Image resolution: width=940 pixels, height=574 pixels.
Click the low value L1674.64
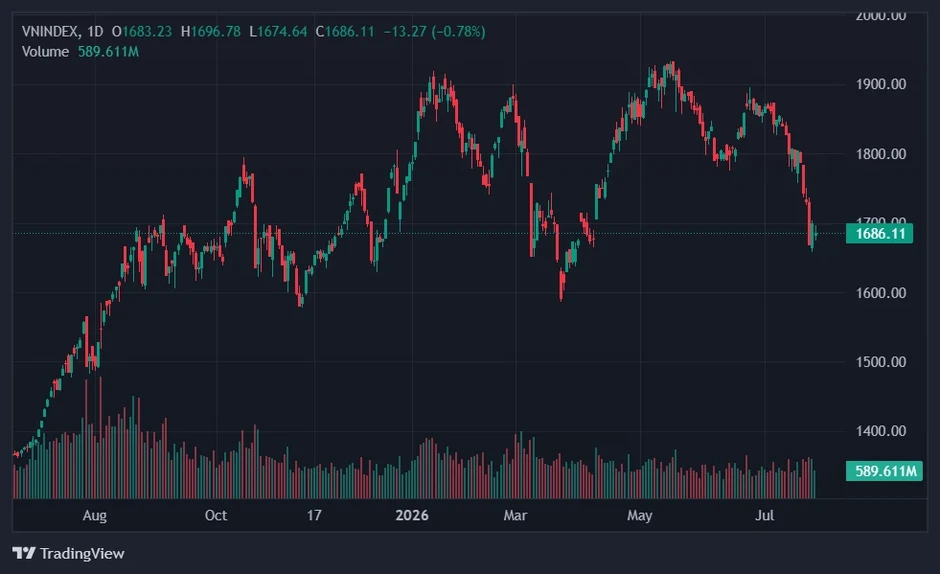(278, 31)
